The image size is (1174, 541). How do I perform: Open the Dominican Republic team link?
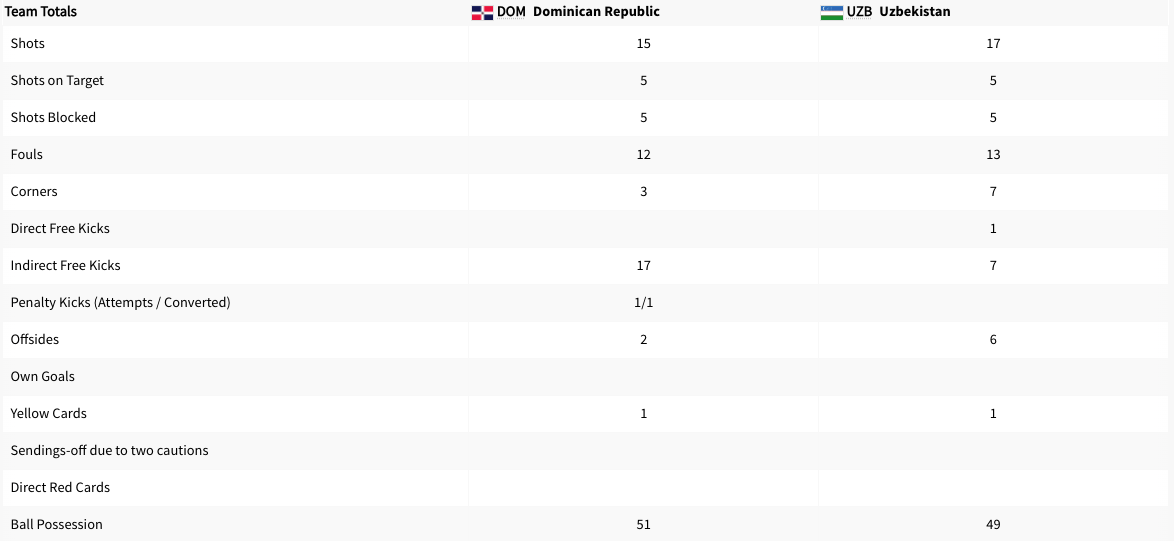coord(596,12)
